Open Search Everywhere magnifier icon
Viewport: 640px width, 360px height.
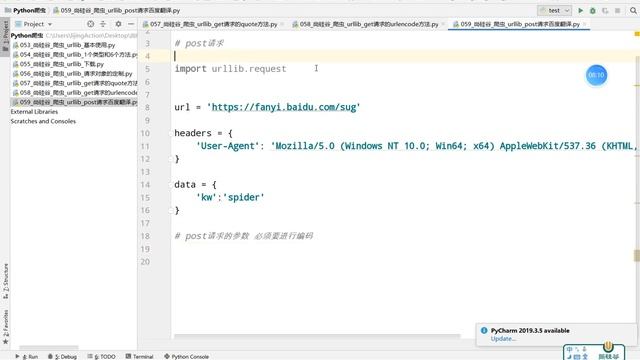tap(633, 11)
